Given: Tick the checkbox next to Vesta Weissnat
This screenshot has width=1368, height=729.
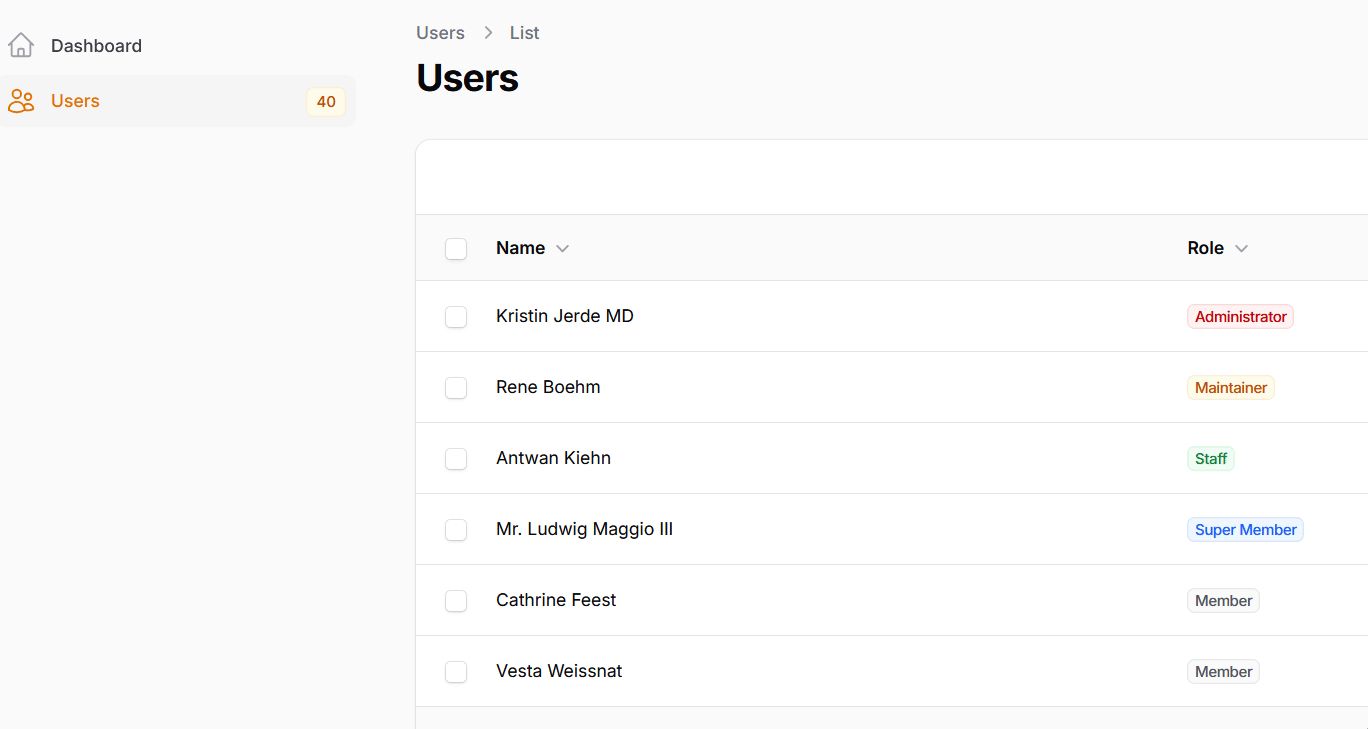Looking at the screenshot, I should click(456, 672).
